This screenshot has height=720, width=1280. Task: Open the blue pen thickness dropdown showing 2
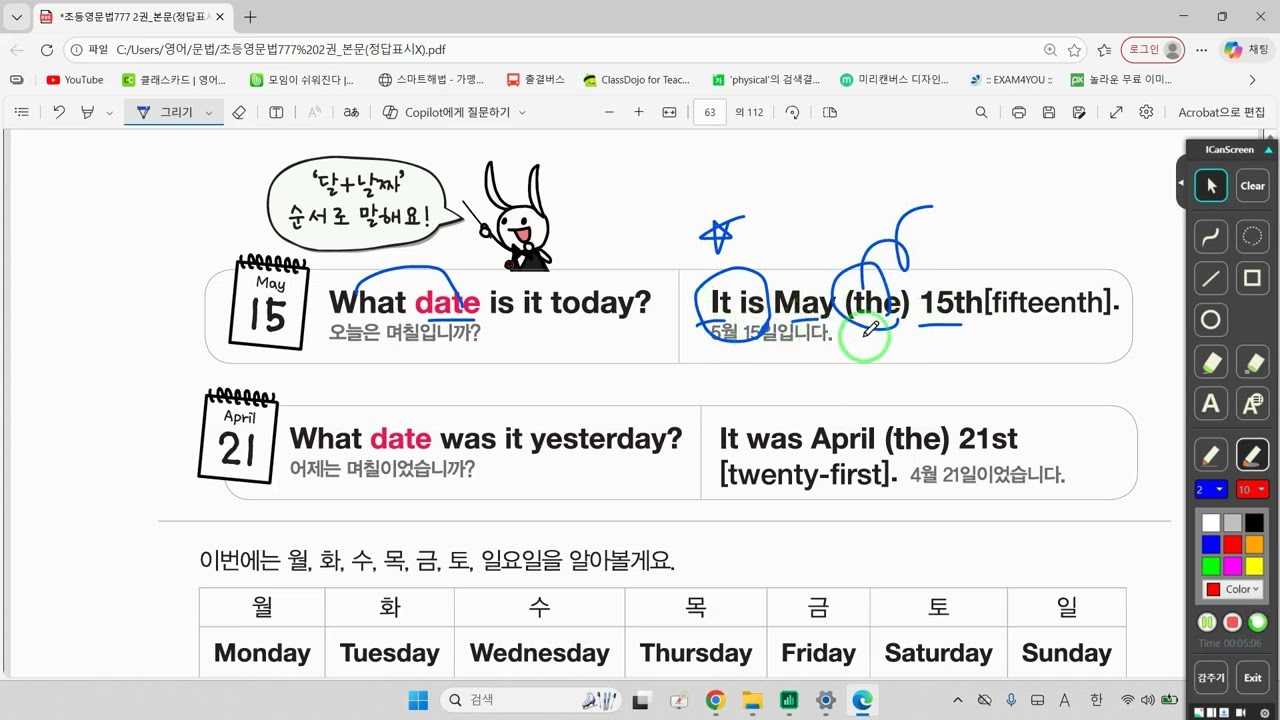(1211, 489)
